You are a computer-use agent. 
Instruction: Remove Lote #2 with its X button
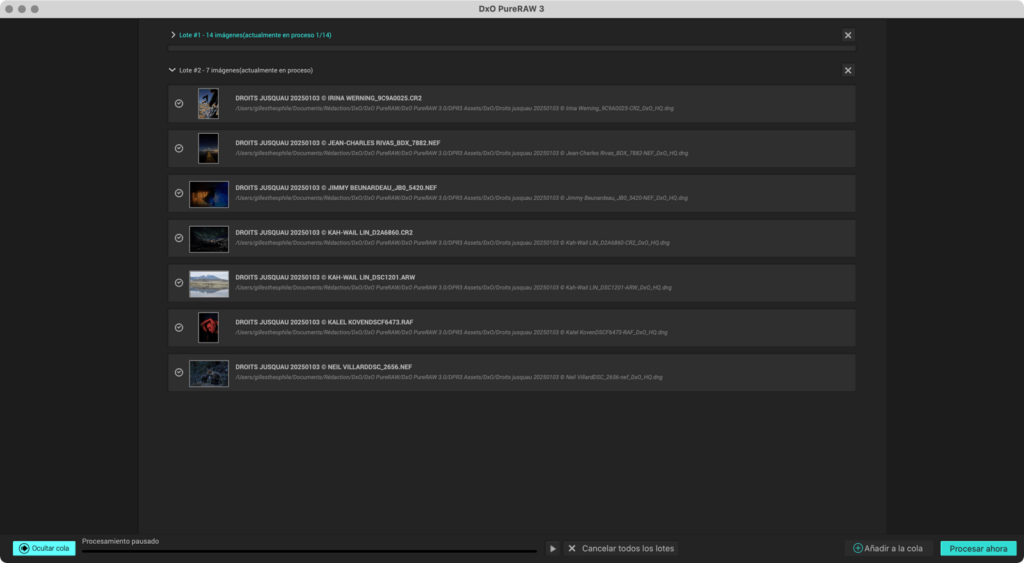[x=848, y=71]
